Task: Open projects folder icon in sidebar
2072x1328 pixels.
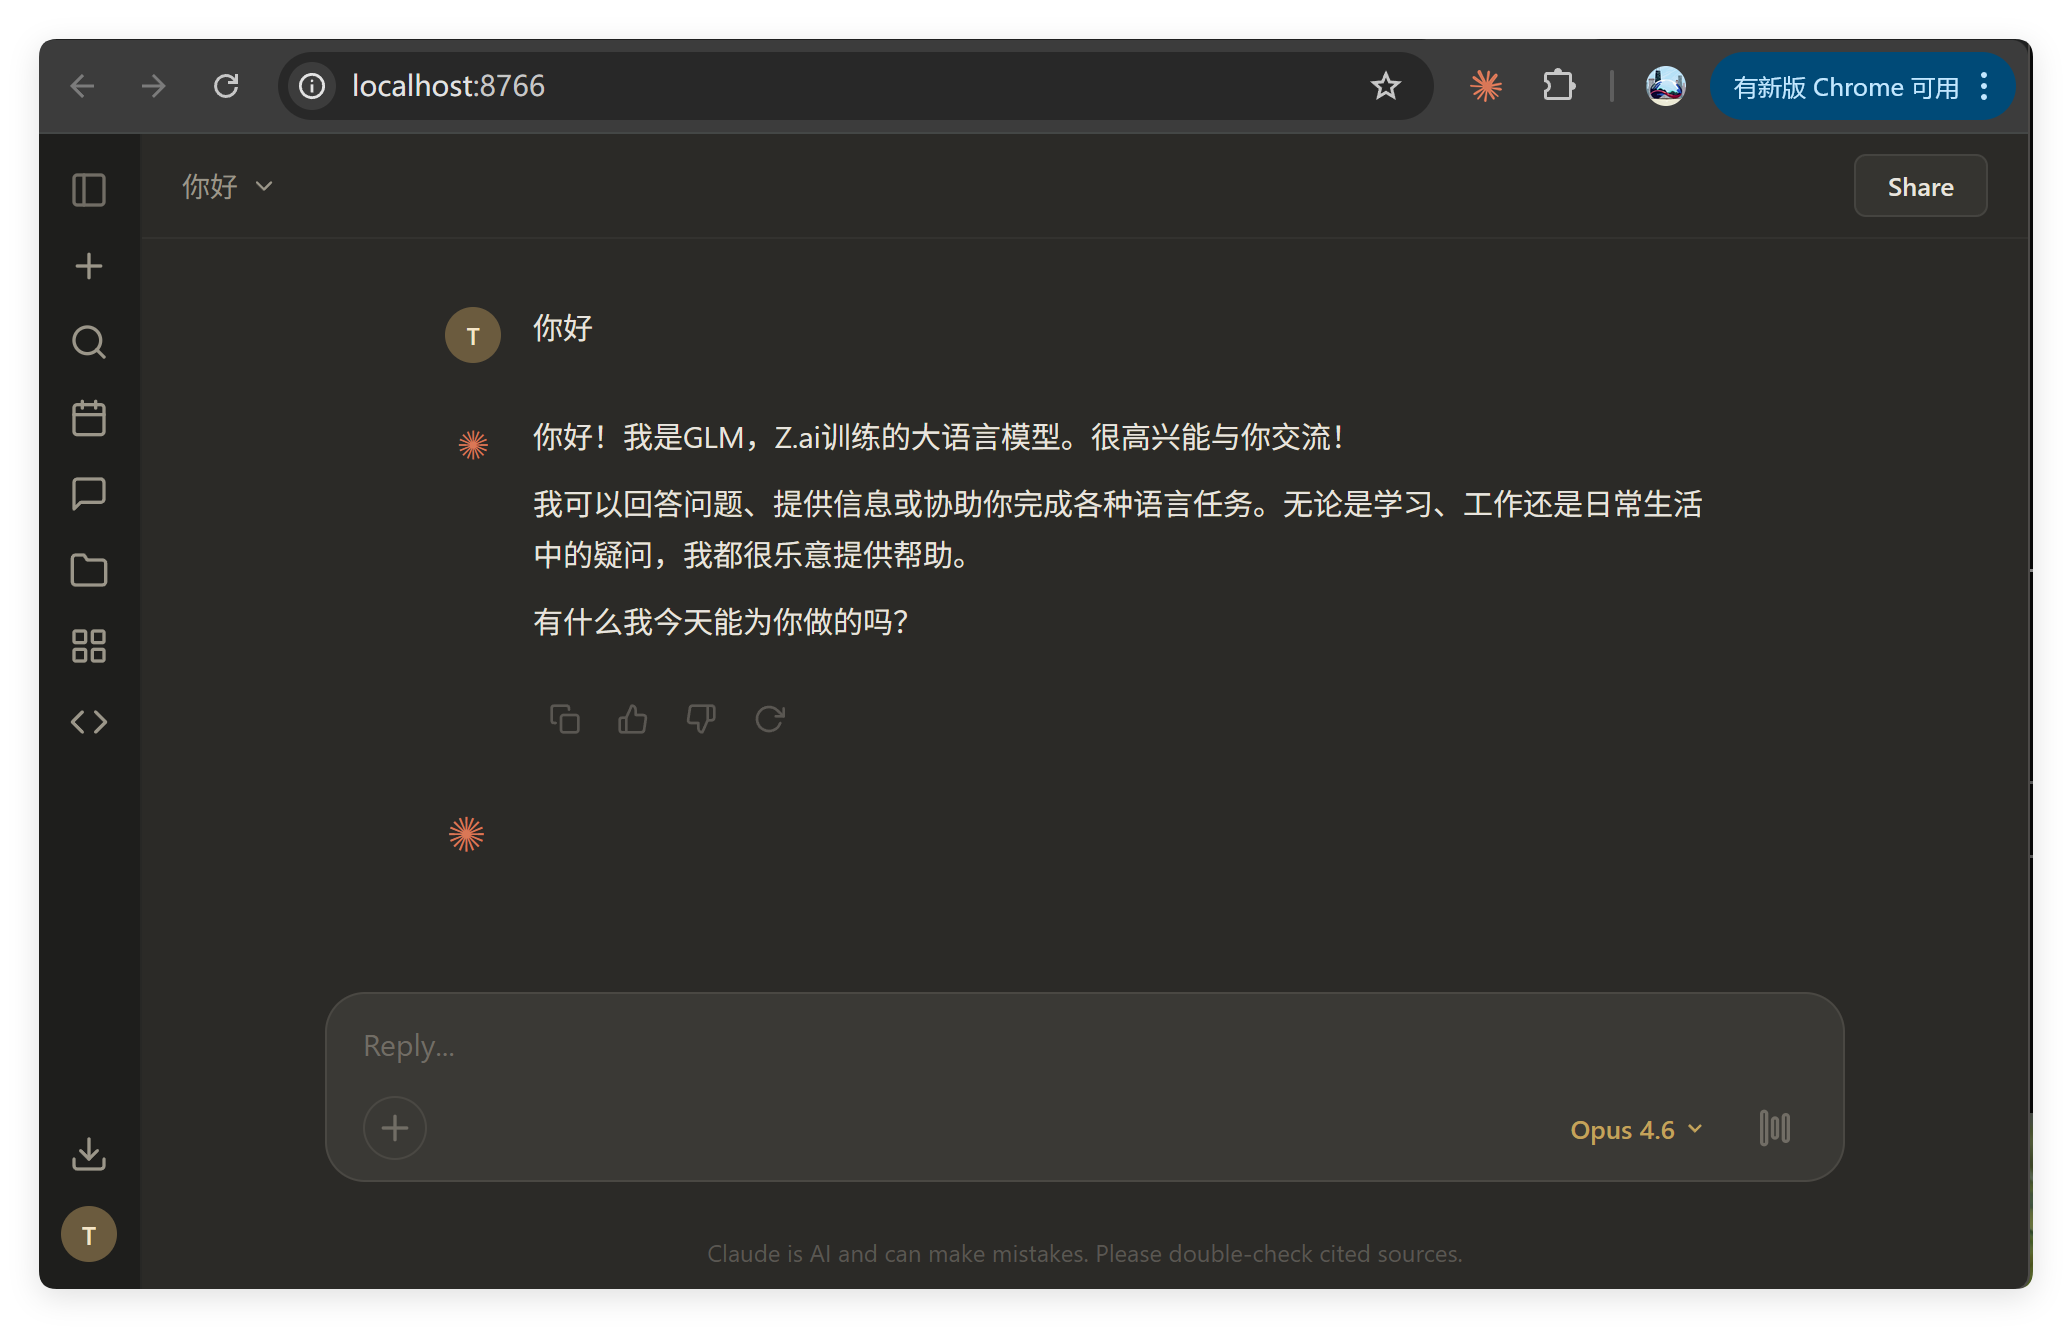Action: [x=89, y=570]
